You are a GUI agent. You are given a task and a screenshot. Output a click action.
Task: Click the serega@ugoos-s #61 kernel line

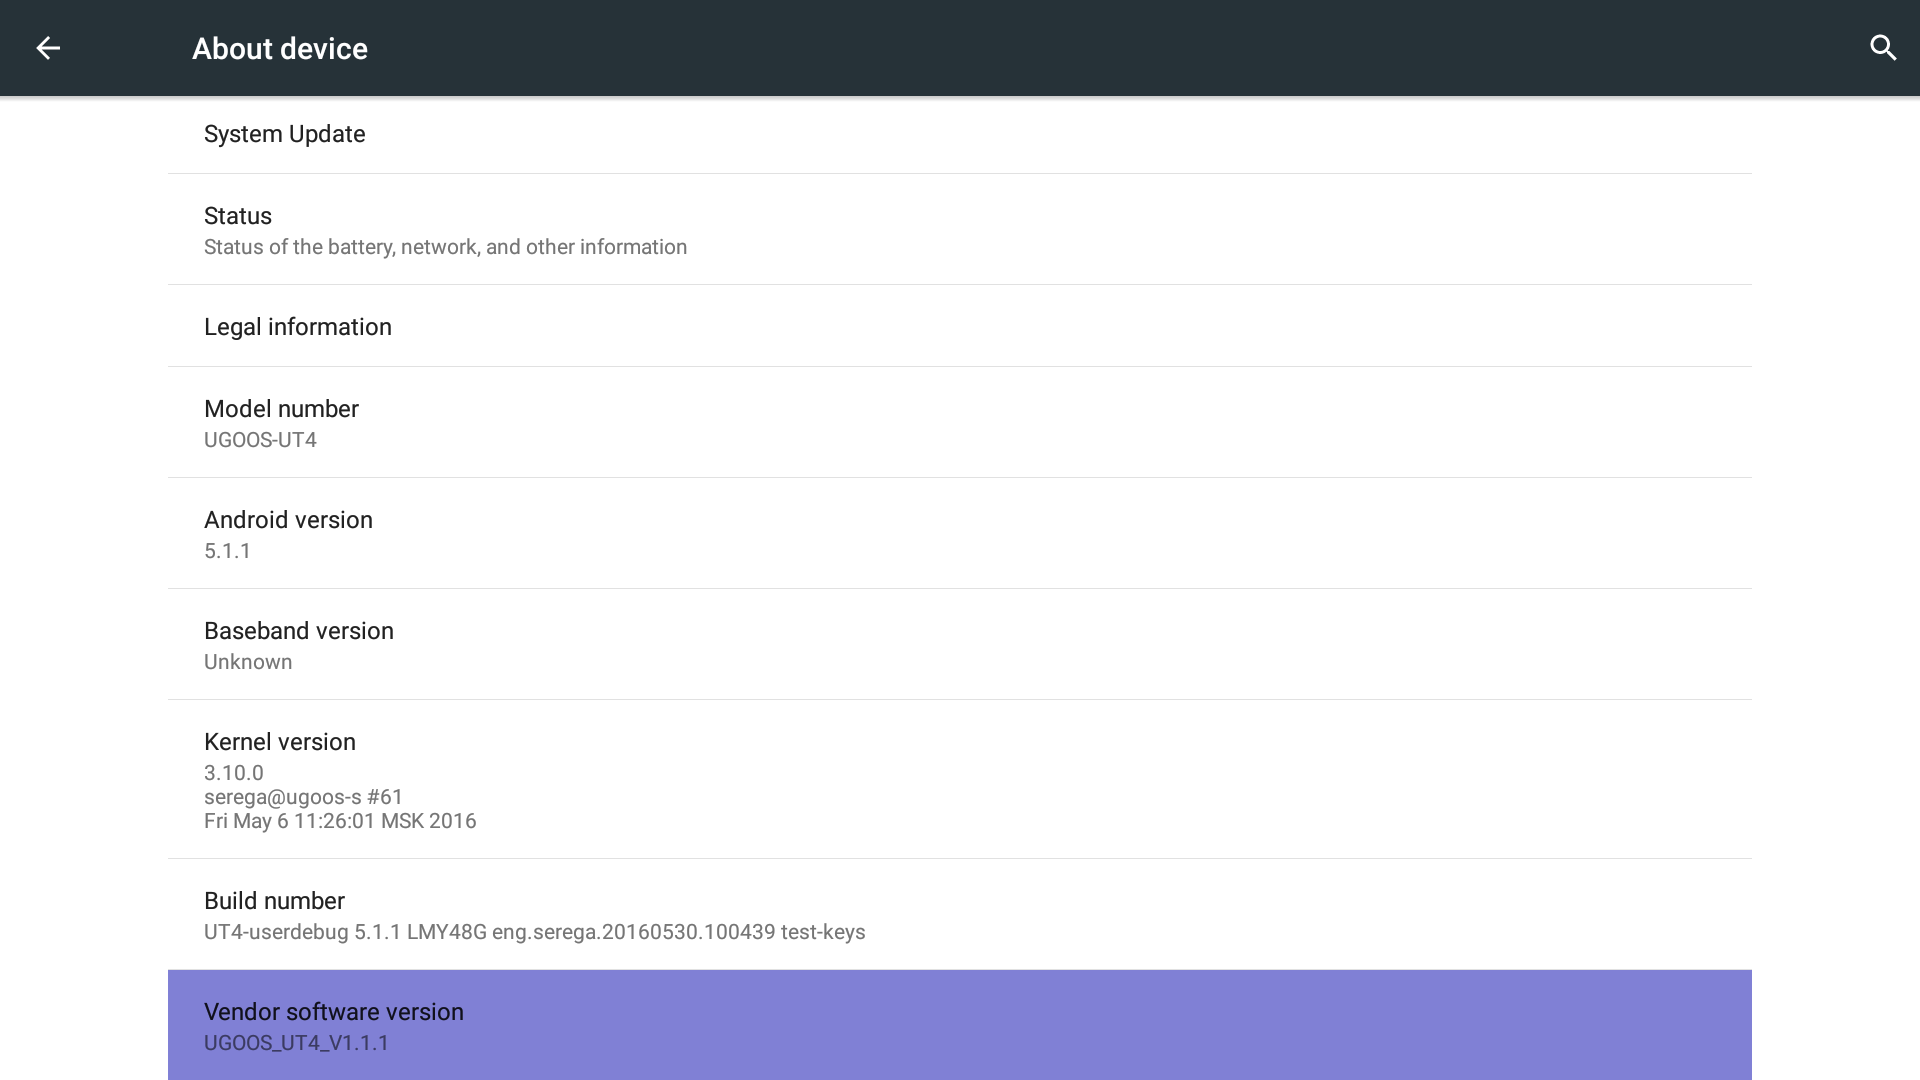303,797
